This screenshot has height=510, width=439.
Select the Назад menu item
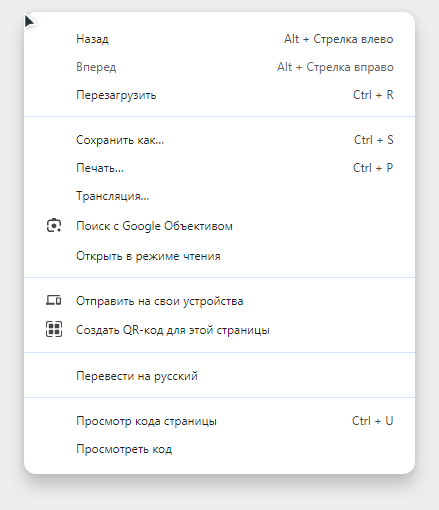point(219,39)
